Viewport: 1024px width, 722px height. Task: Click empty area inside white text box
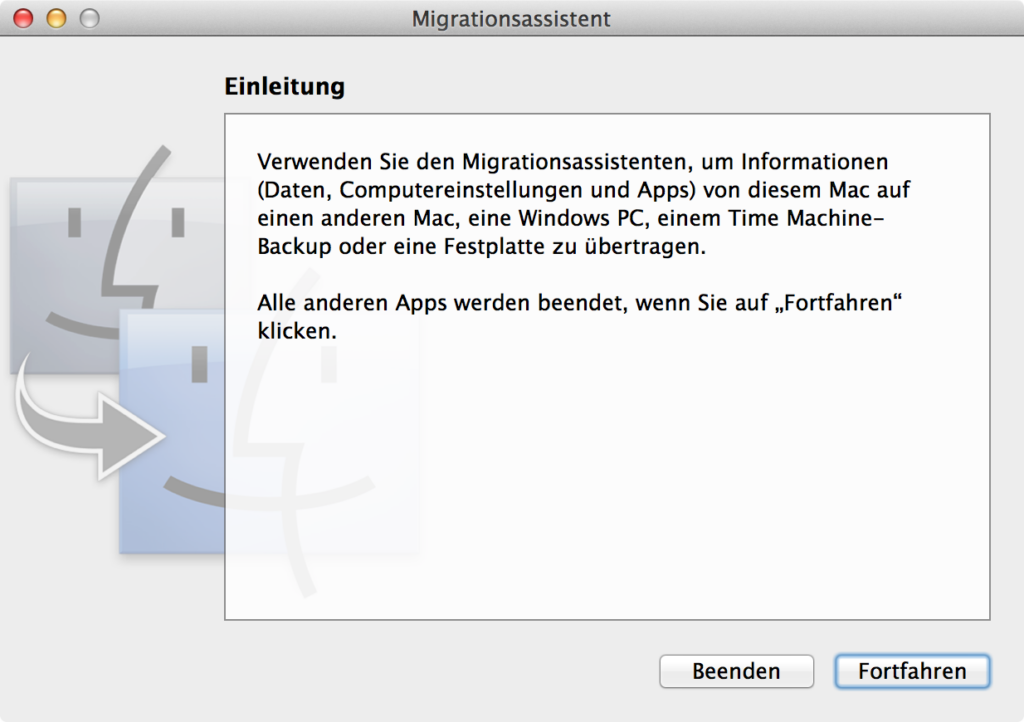click(607, 483)
